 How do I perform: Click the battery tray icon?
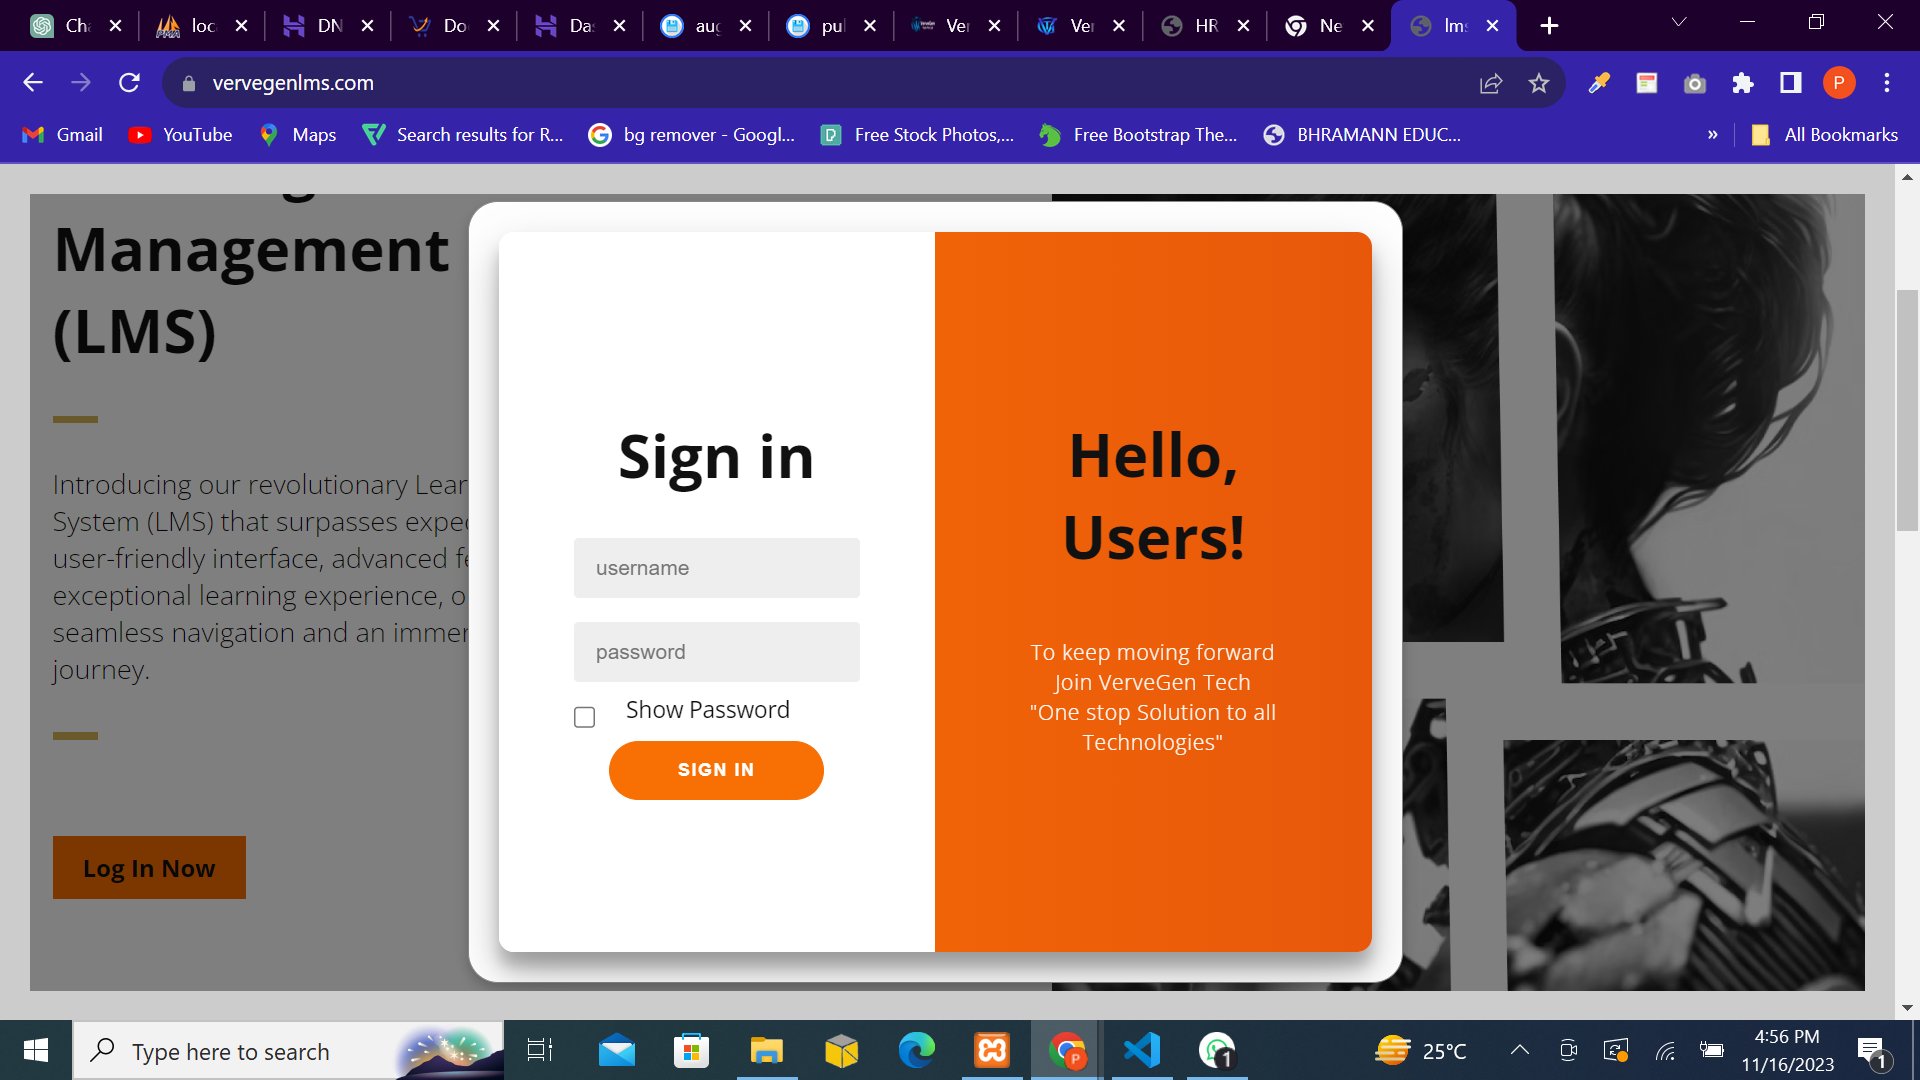coord(1711,1051)
